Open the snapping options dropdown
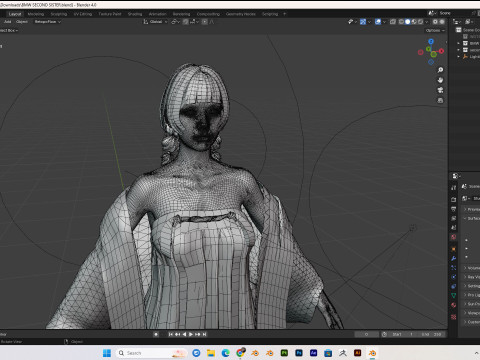480x360 pixels. click(195, 22)
